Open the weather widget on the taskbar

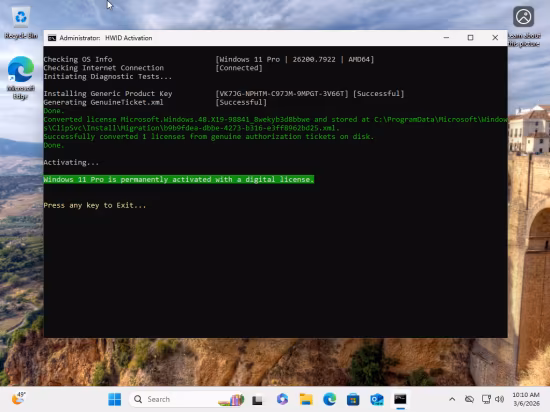pyautogui.click(x=19, y=399)
